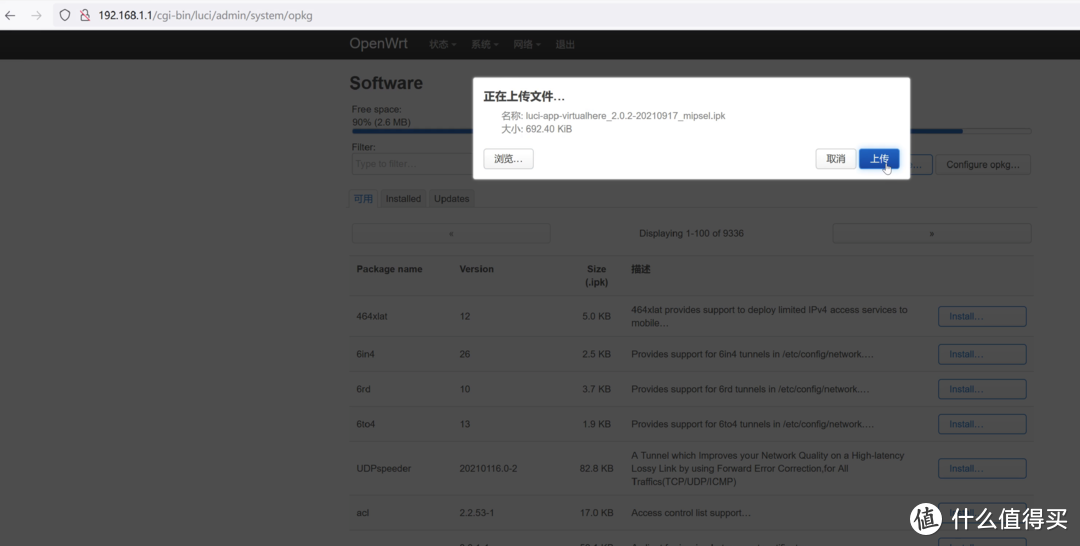This screenshot has height=546, width=1080.
Task: Go to the next package page
Action: (931, 233)
